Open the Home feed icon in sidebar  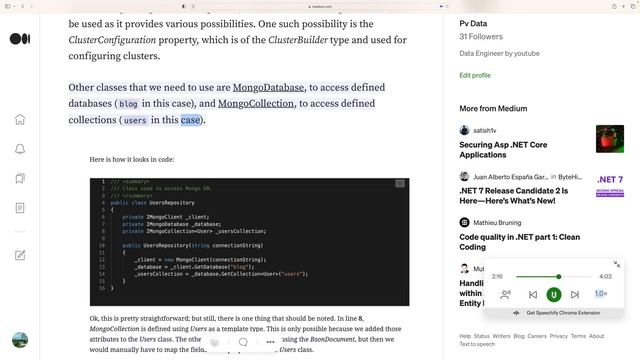click(20, 120)
